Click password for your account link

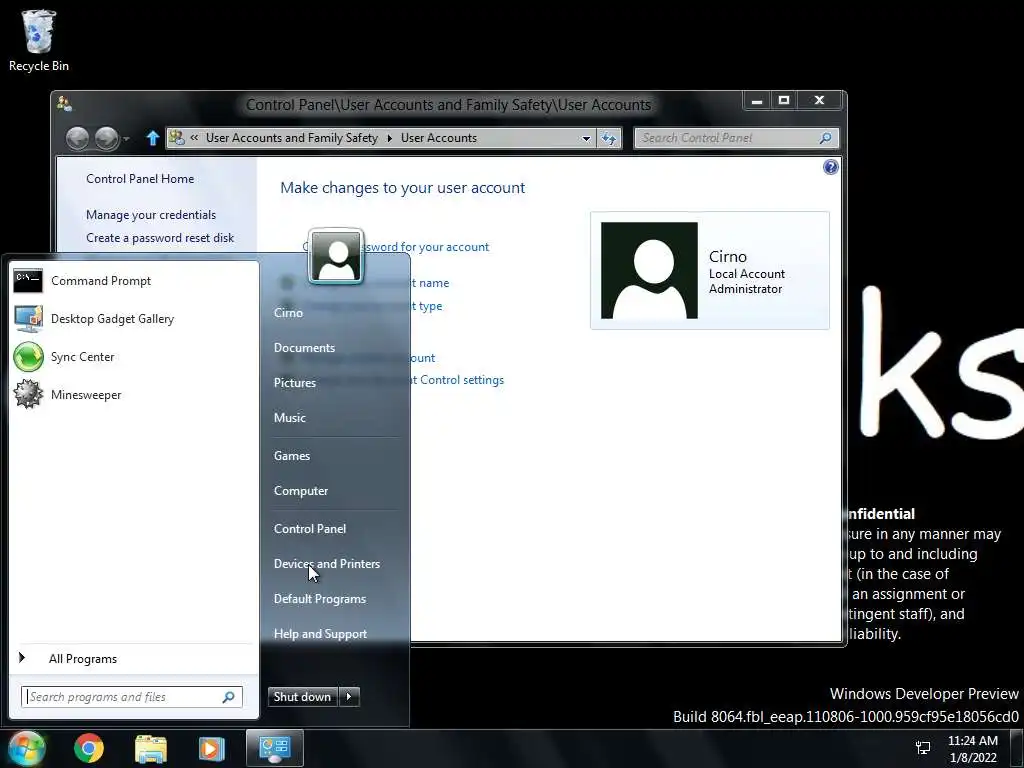[x=426, y=247]
